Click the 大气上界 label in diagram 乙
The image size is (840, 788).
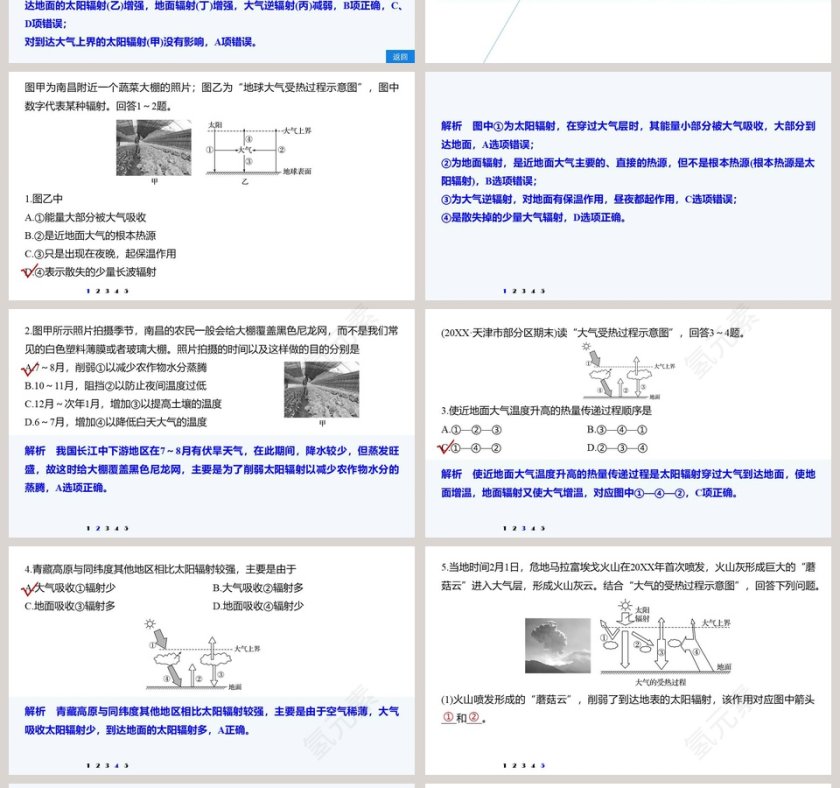tap(297, 130)
